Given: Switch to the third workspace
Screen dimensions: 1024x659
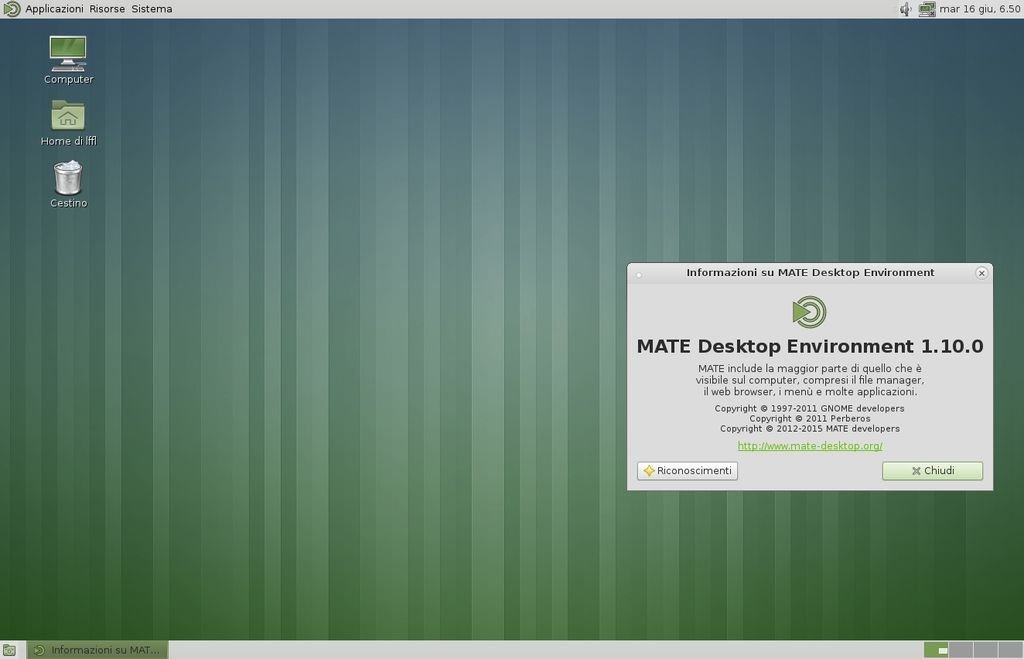Looking at the screenshot, I should (x=985, y=650).
